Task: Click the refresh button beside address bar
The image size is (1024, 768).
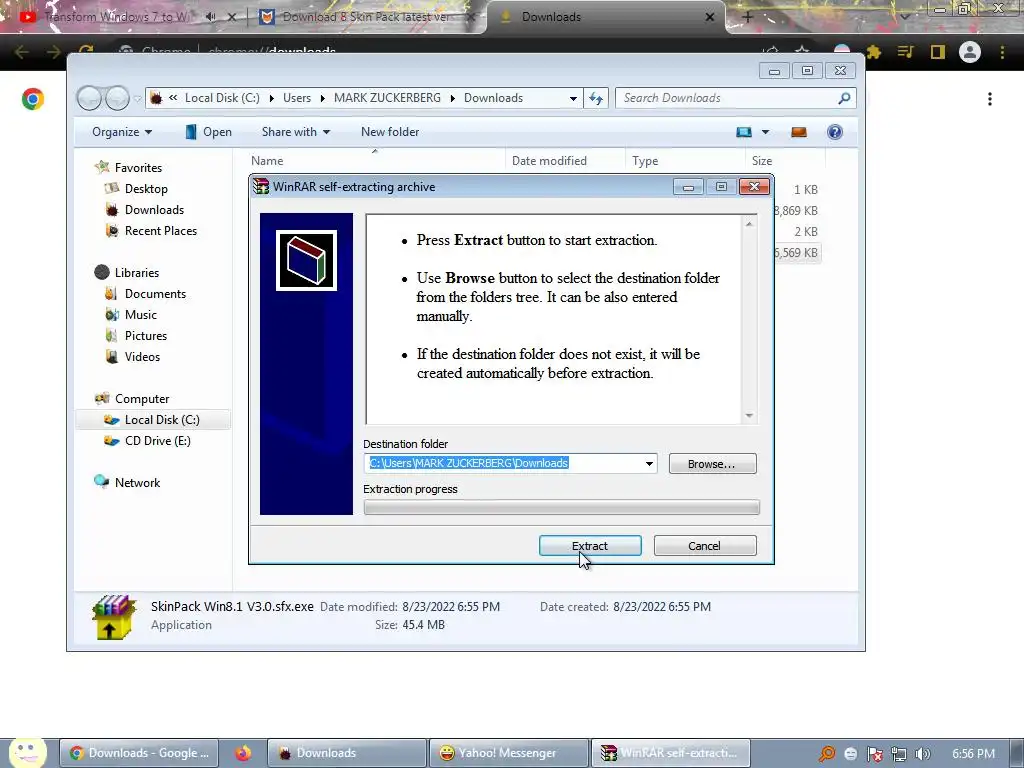Action: tap(596, 98)
